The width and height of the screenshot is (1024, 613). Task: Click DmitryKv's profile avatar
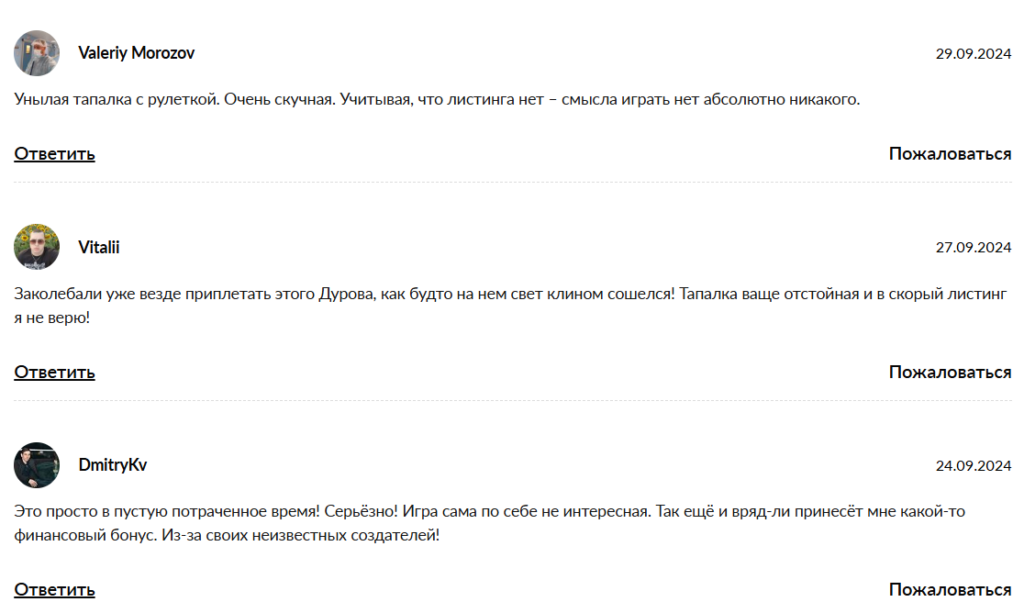point(37,465)
